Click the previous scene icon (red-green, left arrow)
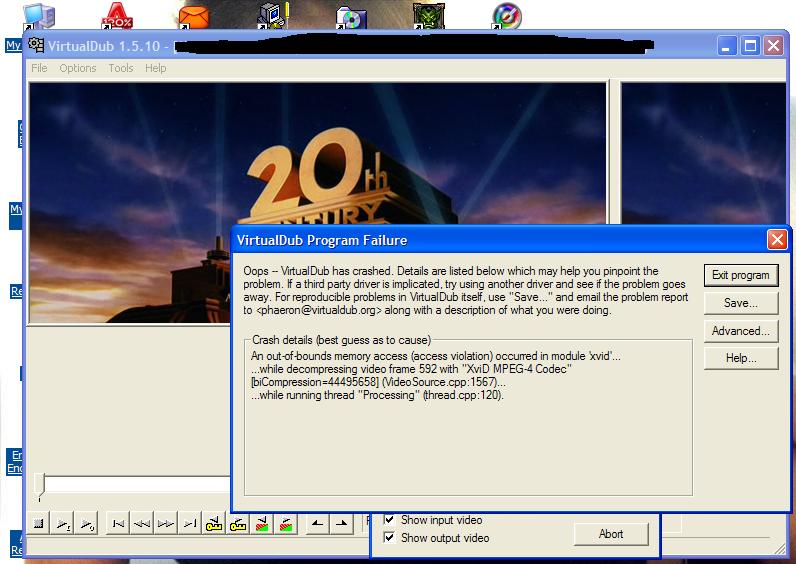796x564 pixels. pyautogui.click(x=262, y=523)
